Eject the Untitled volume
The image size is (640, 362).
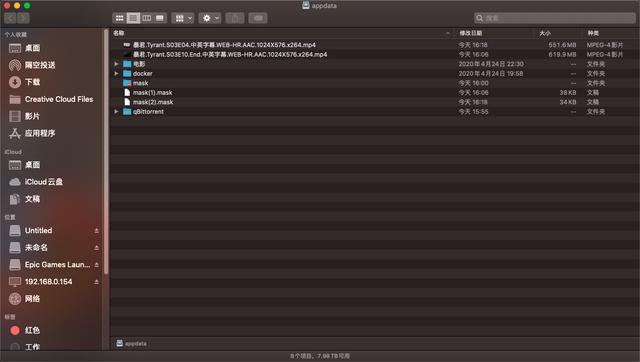tap(96, 231)
